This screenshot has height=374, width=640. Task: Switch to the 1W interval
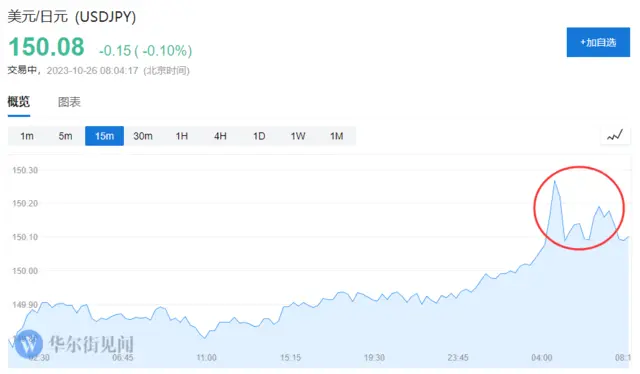[x=298, y=136]
